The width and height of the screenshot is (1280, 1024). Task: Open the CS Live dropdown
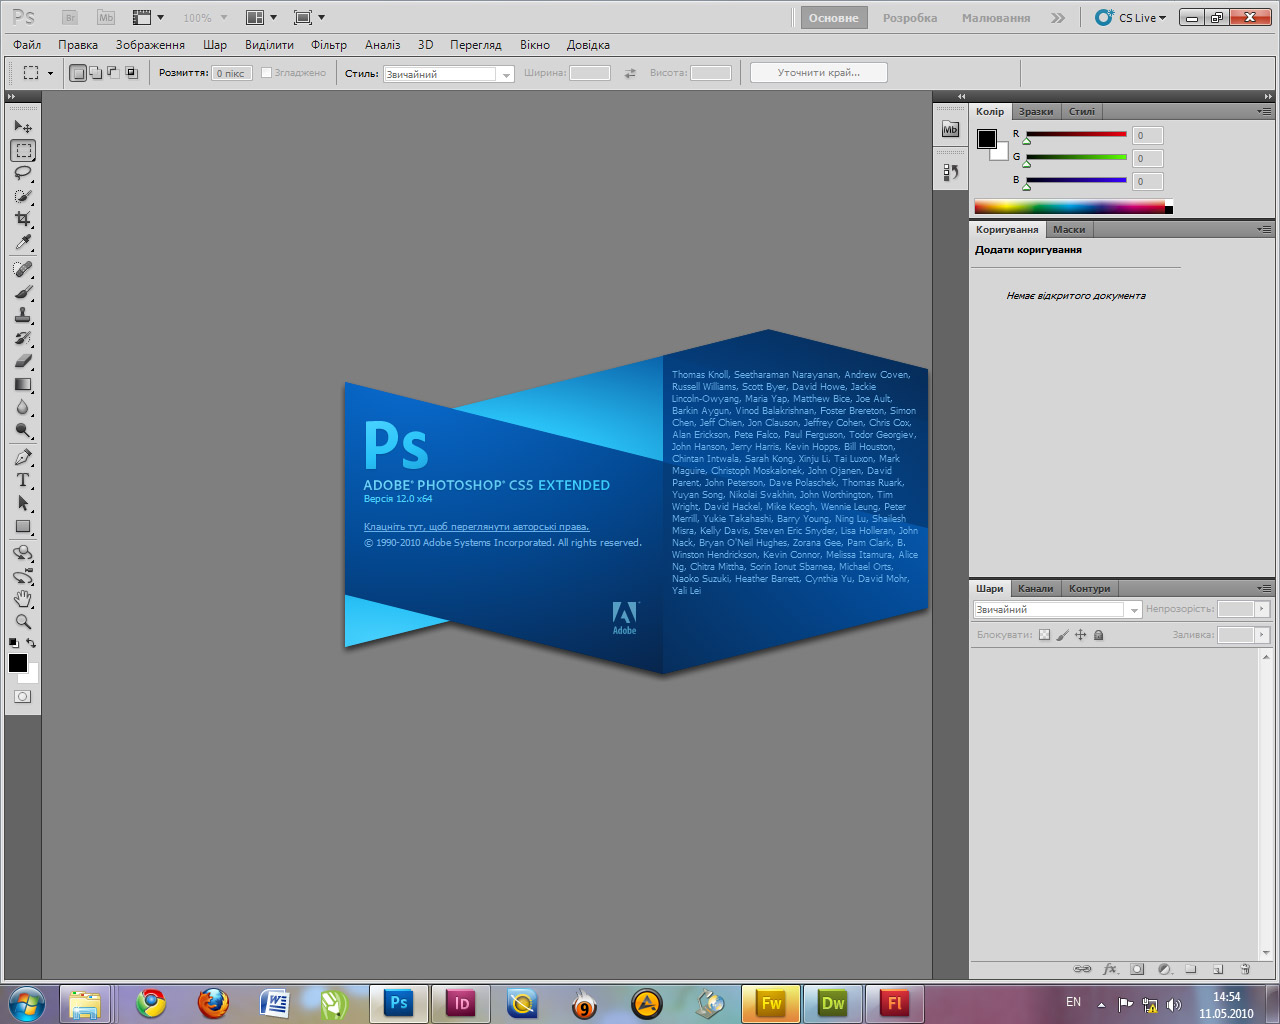tap(1131, 17)
